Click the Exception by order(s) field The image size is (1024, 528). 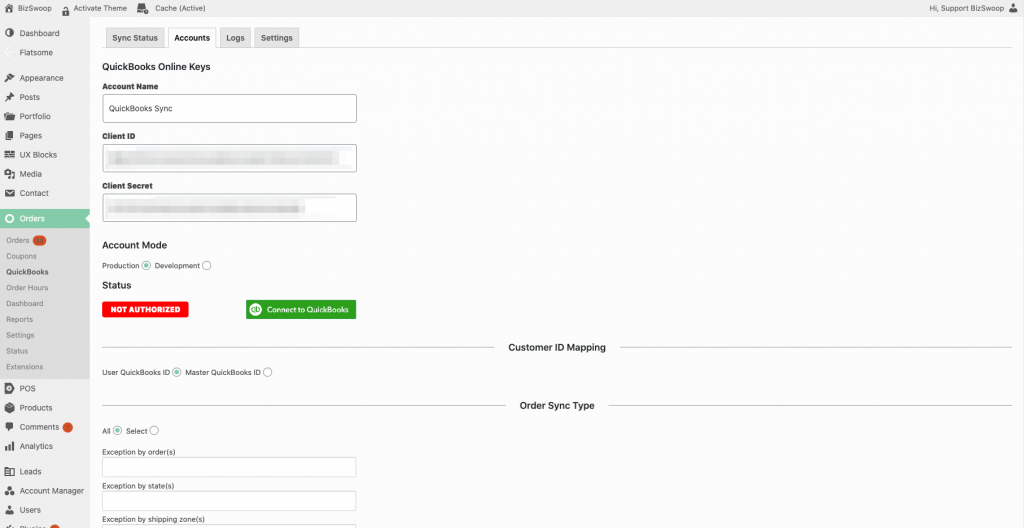pos(229,467)
